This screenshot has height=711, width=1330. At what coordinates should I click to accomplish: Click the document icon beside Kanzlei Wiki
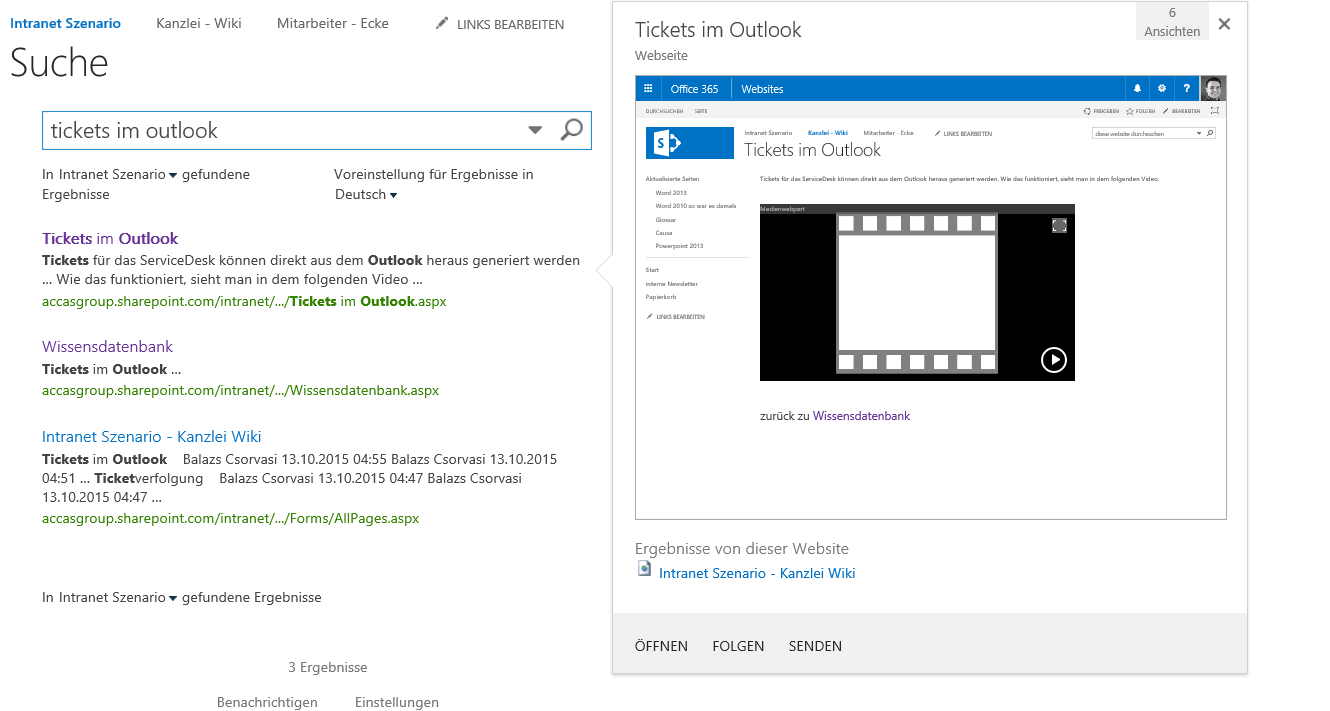645,569
